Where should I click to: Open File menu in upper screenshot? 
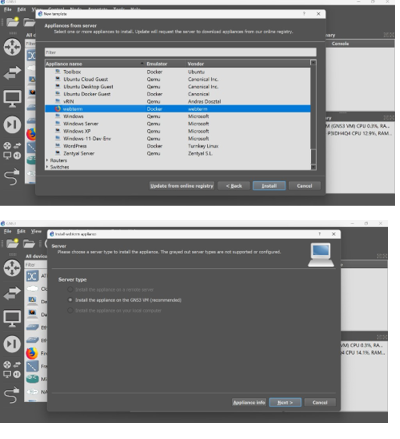(x=8, y=9)
